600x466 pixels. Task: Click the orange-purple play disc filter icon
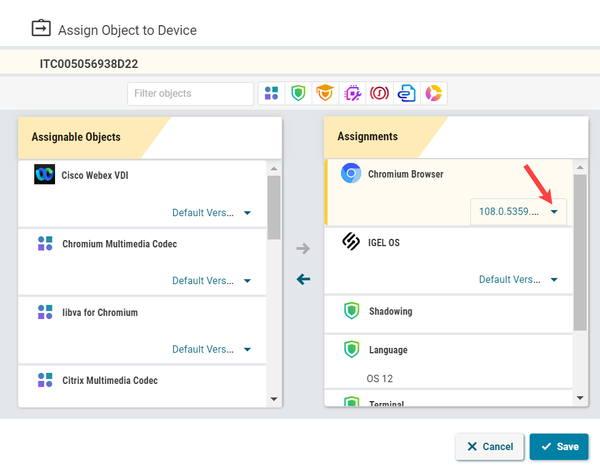[x=433, y=94]
